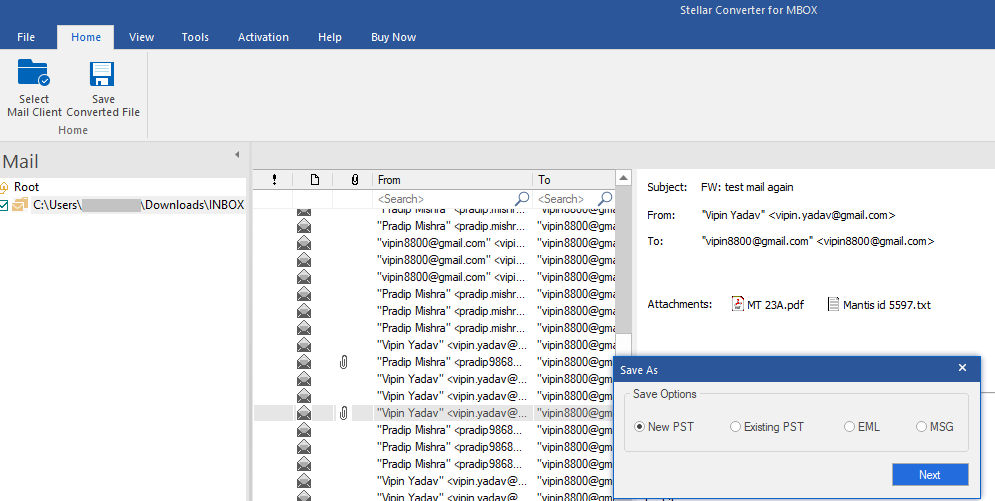
Task: Click the scroll up arrow of mail list
Action: click(x=623, y=178)
